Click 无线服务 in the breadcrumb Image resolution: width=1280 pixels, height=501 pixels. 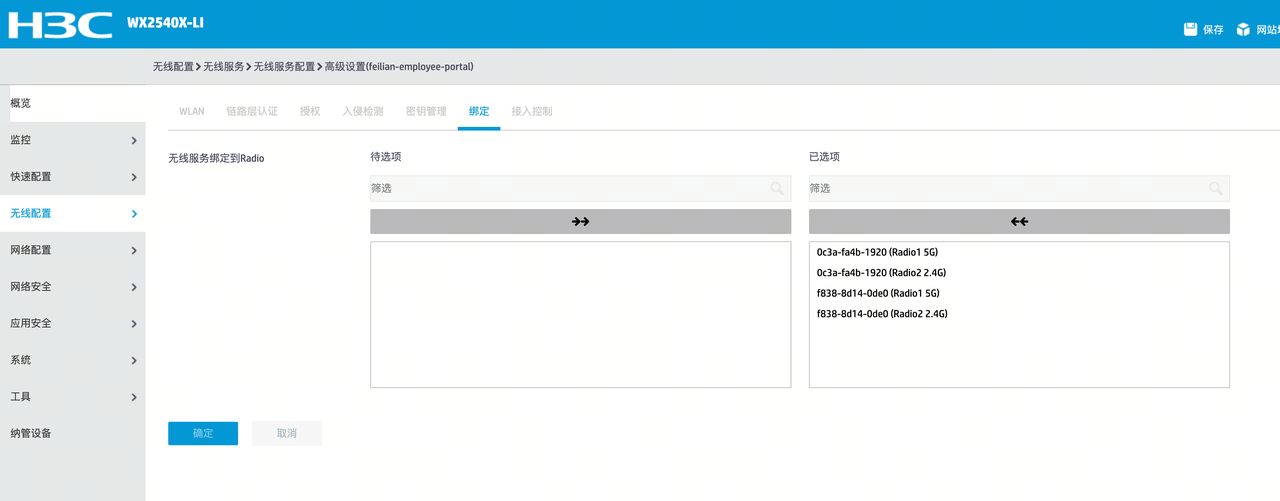click(224, 67)
